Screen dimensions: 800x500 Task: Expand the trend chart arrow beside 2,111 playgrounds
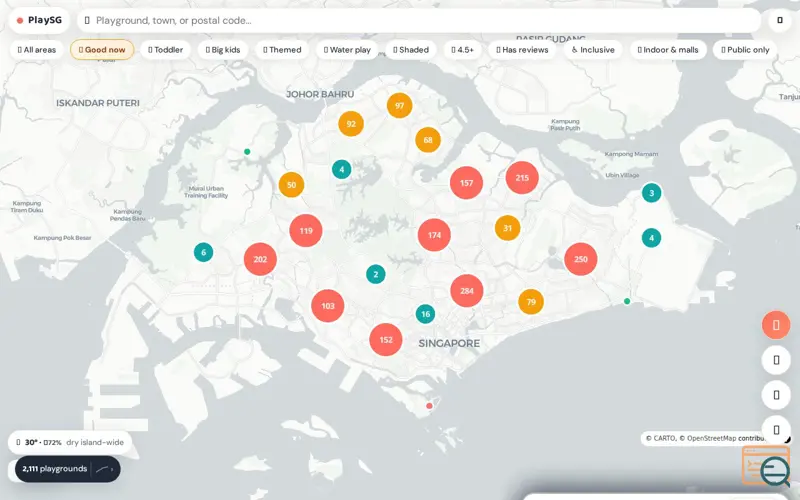click(105, 469)
